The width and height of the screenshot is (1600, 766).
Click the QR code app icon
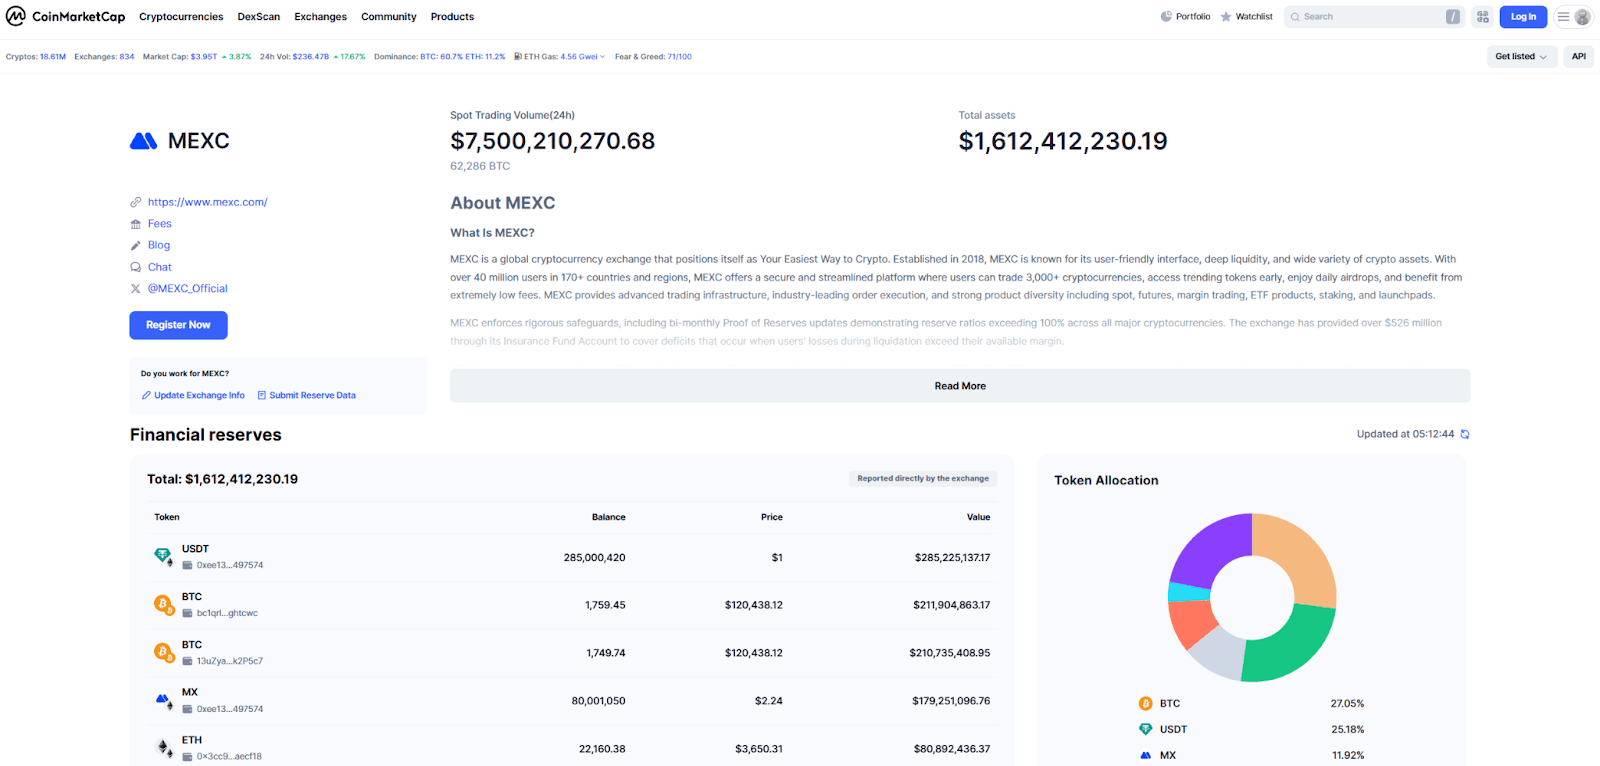tap(1483, 16)
